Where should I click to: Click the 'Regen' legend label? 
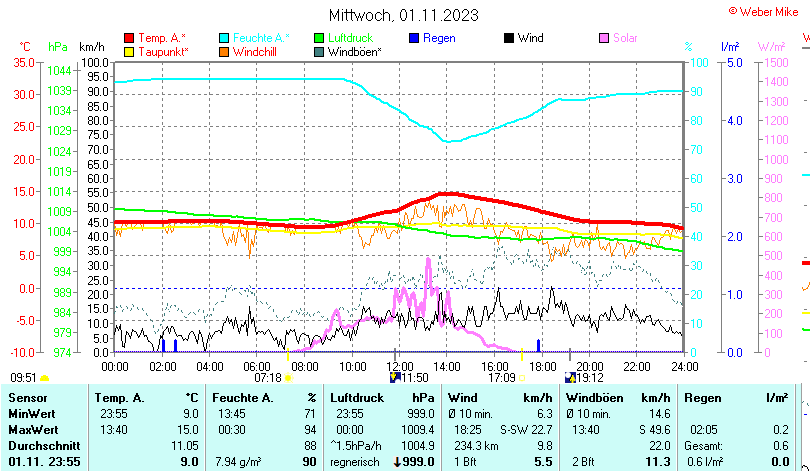click(x=439, y=38)
